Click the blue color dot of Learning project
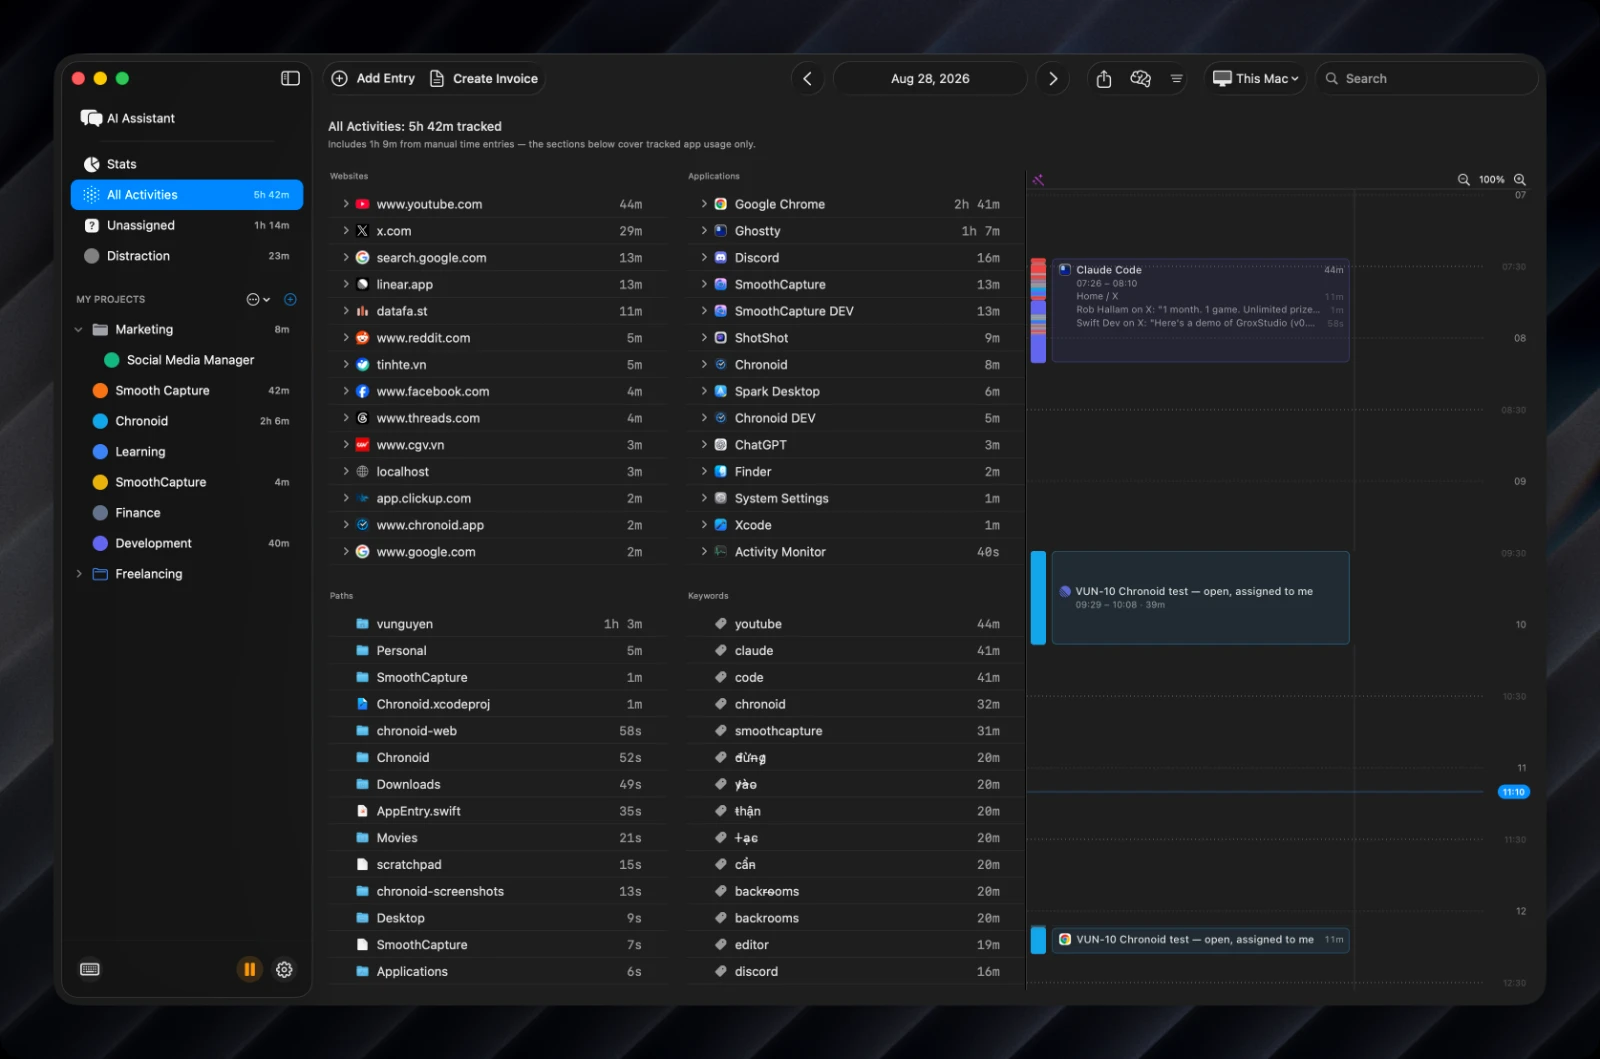The height and width of the screenshot is (1059, 1600). click(x=100, y=452)
